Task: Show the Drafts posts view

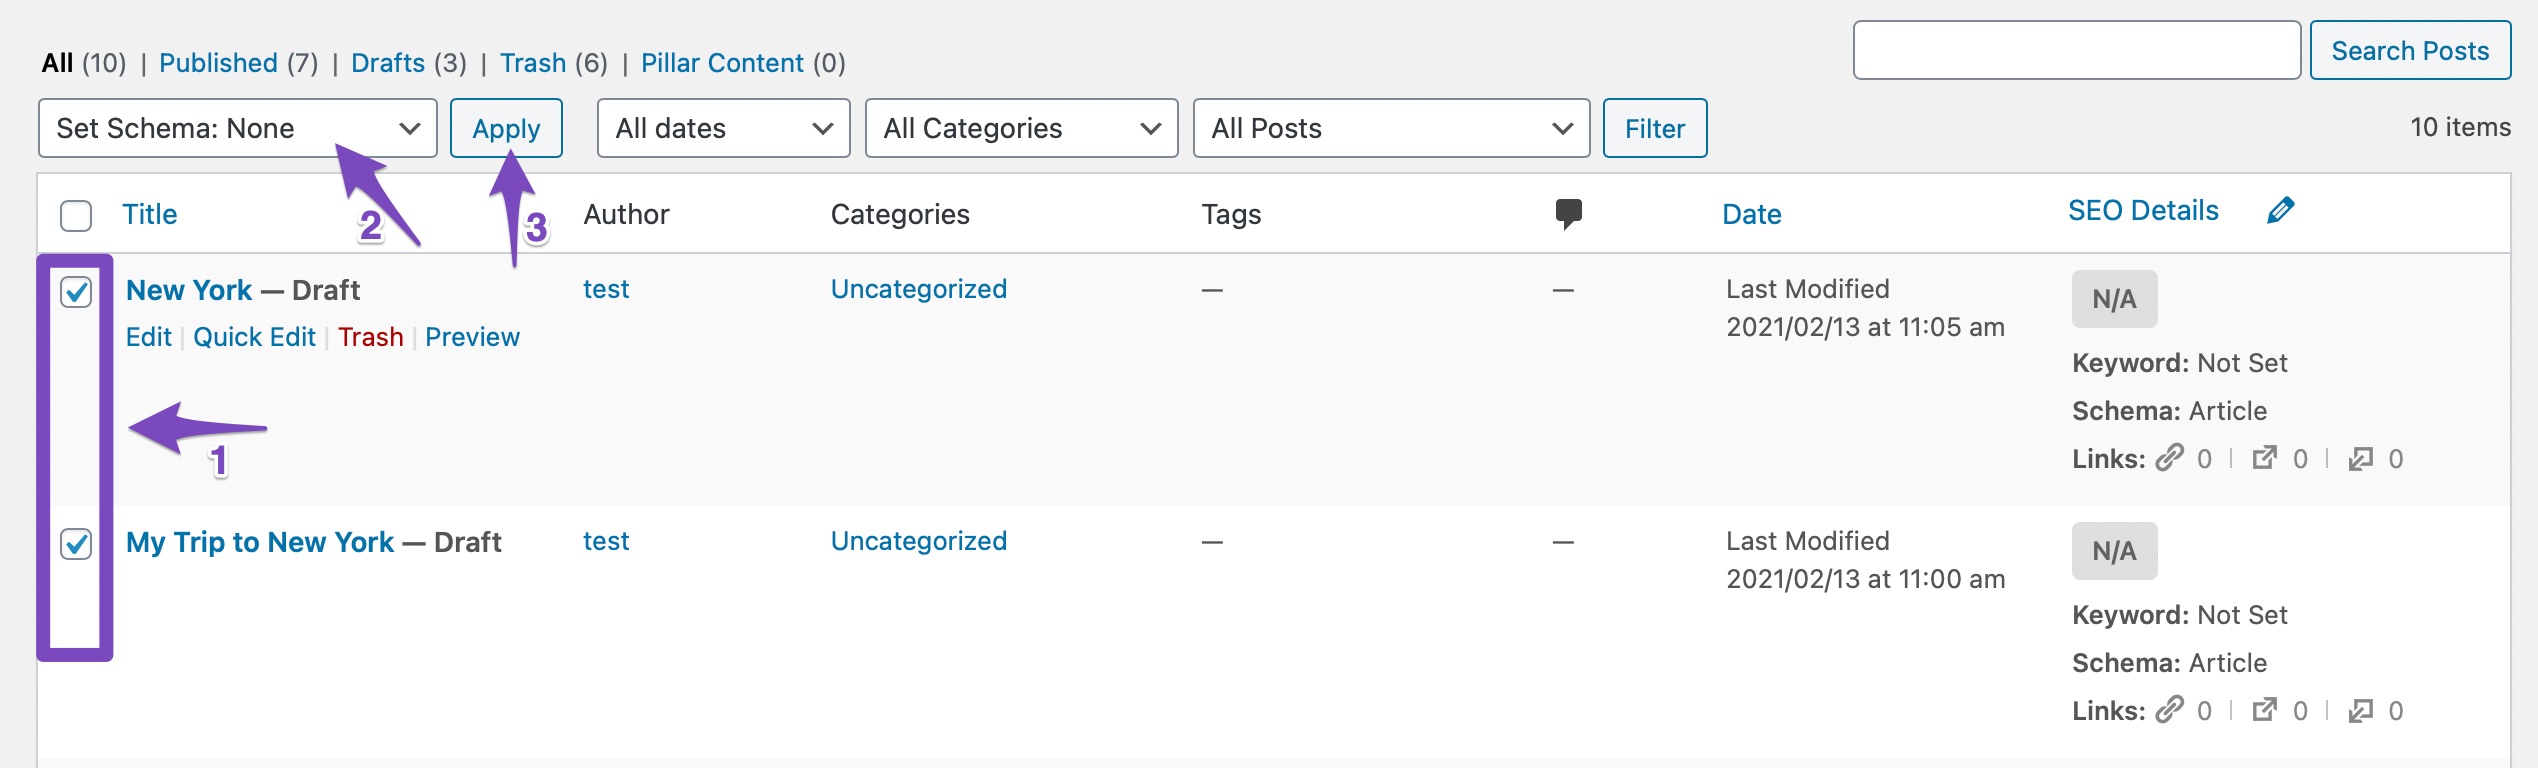Action: pos(388,63)
